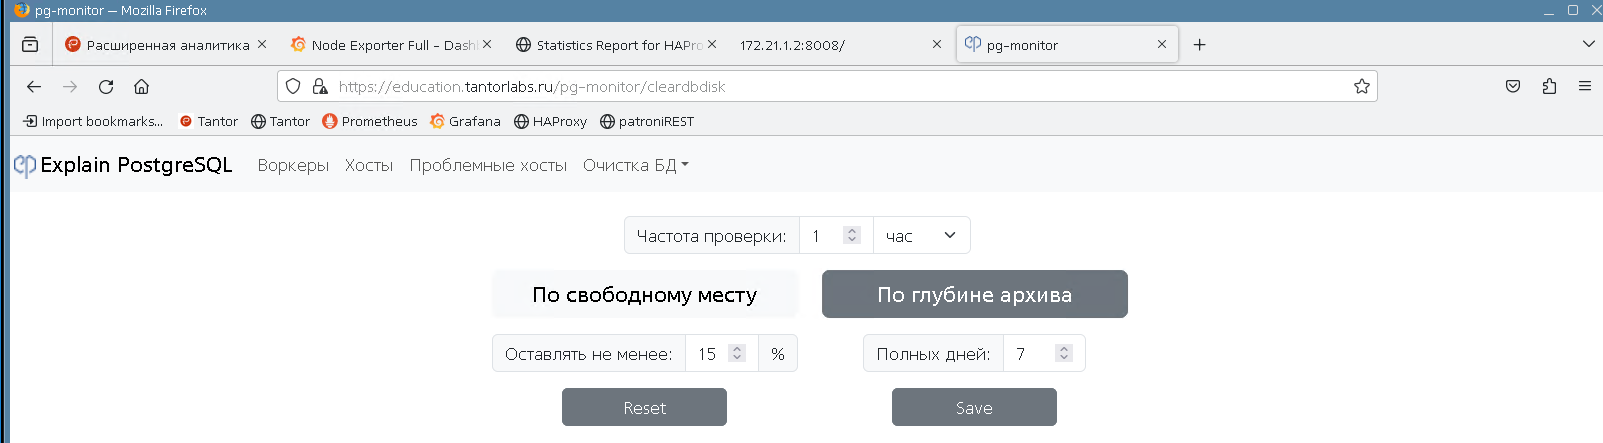Open the Prometheus bookmark
The height and width of the screenshot is (443, 1603).
[370, 122]
